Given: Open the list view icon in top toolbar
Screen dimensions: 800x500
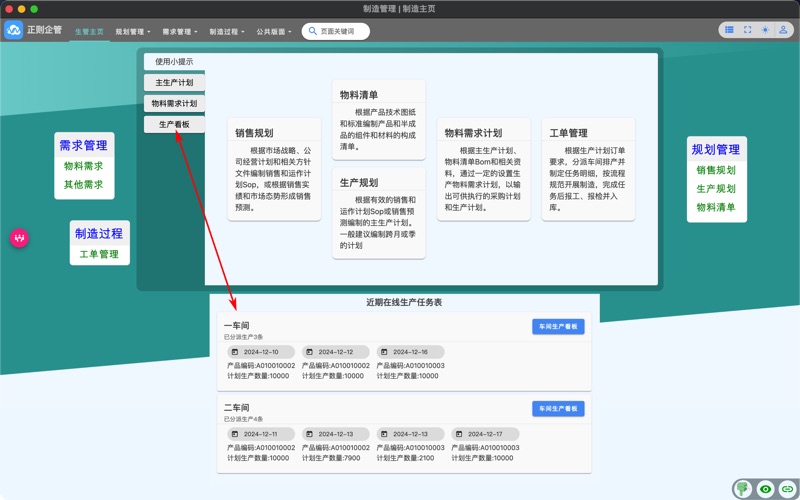Looking at the screenshot, I should coord(729,30).
